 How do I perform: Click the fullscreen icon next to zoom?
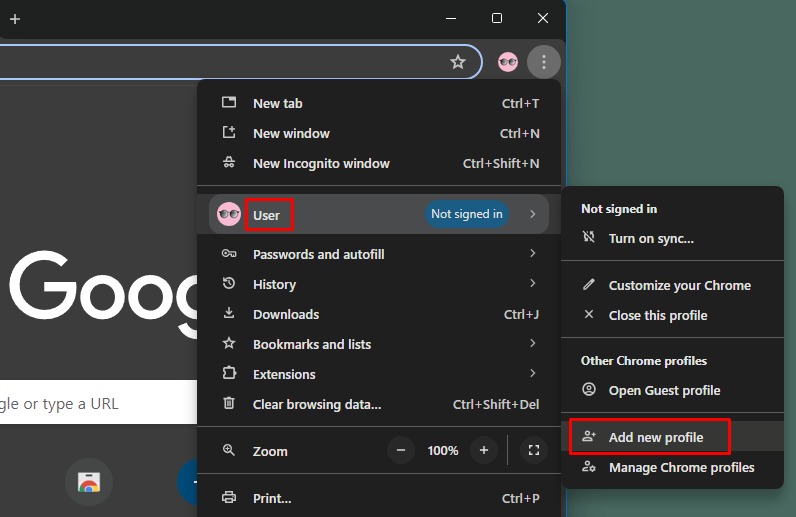tap(533, 451)
